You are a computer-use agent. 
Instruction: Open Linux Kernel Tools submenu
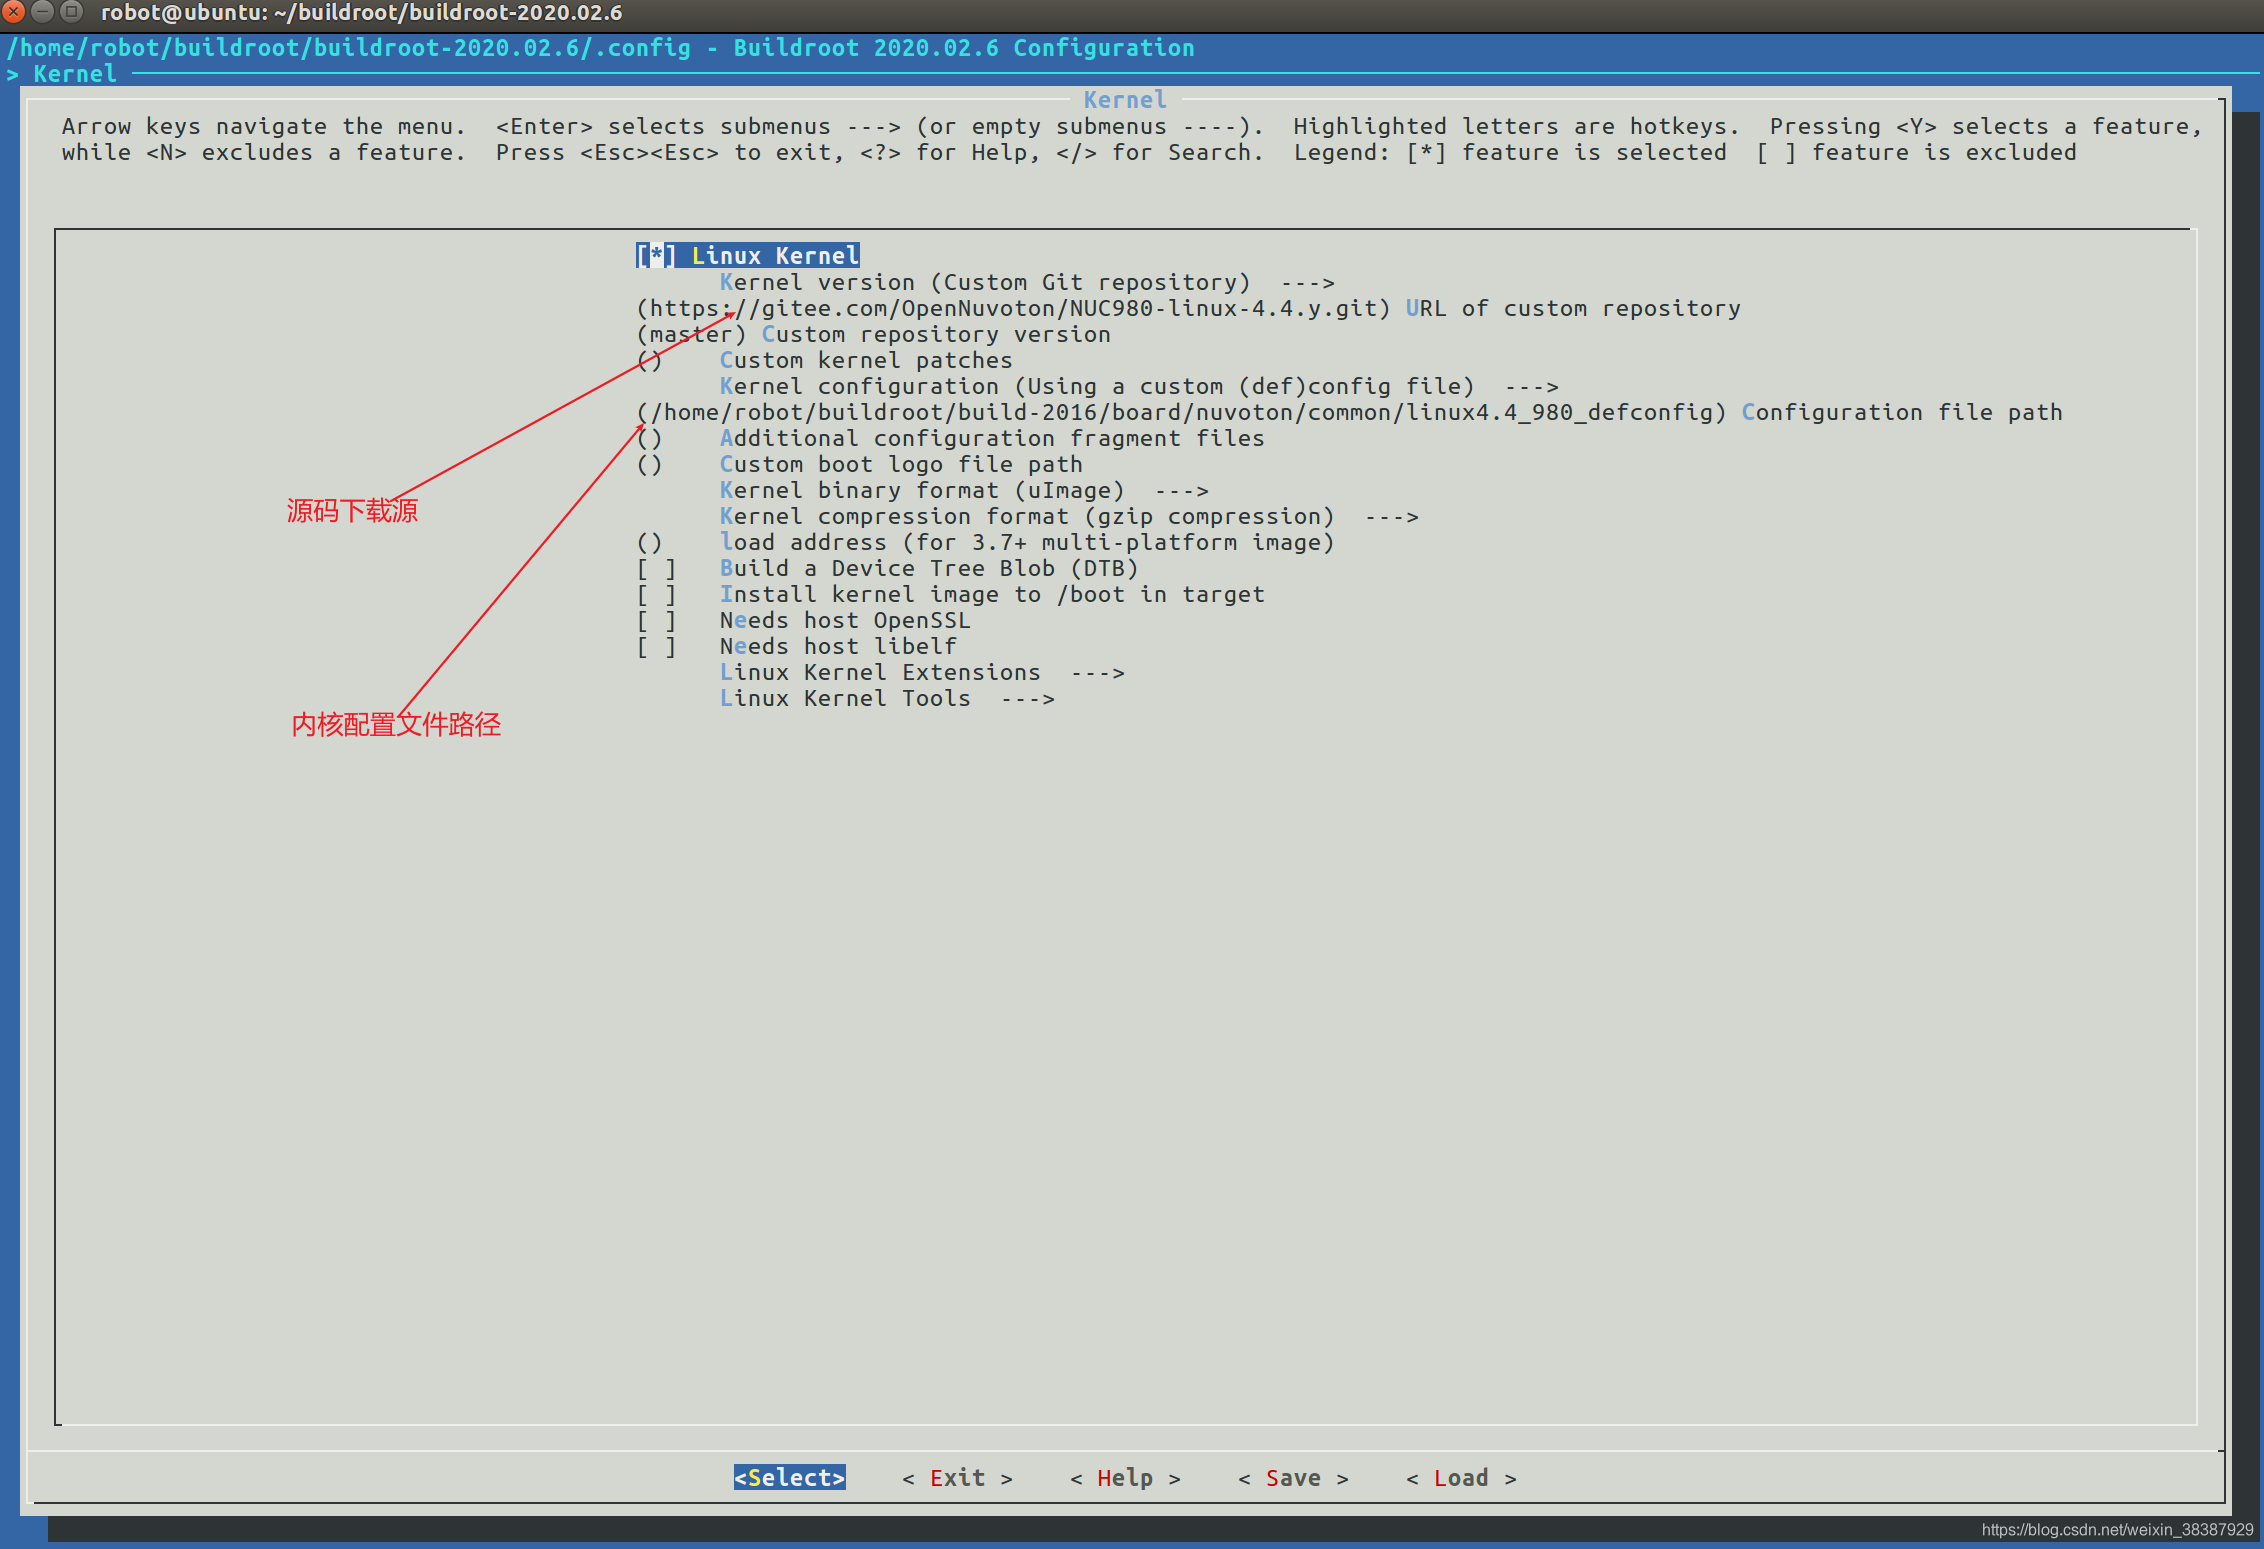pyautogui.click(x=887, y=699)
